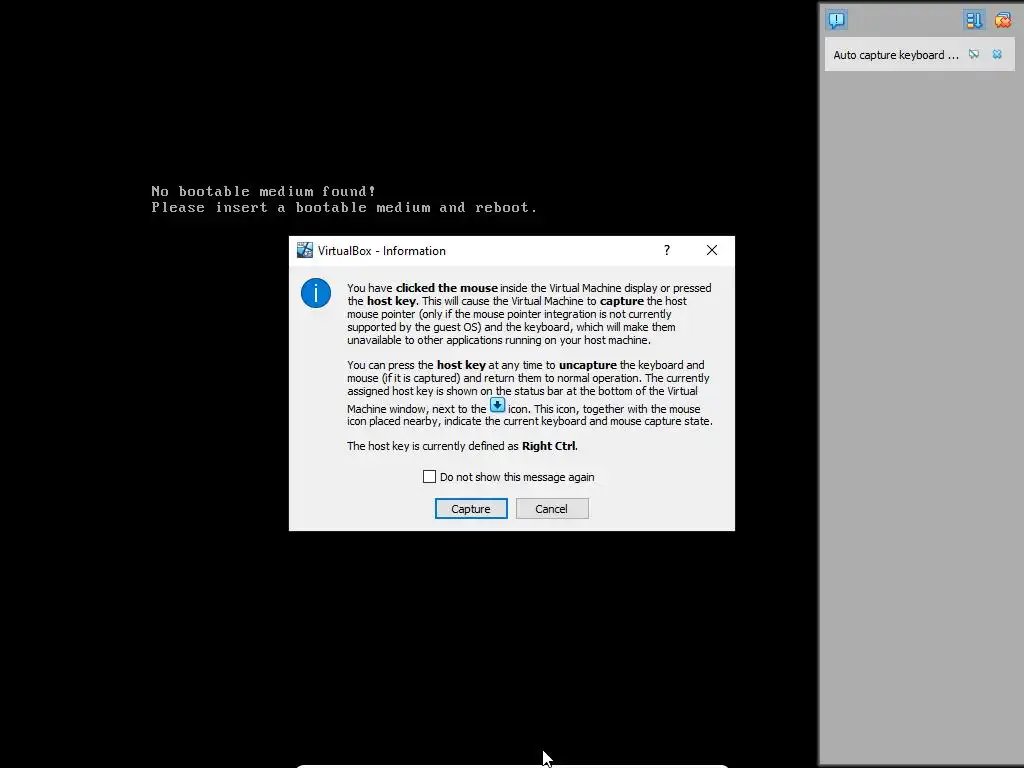Image resolution: width=1024 pixels, height=768 pixels.
Task: Toggle the notification center speech-bubble icon
Action: [x=836, y=20]
